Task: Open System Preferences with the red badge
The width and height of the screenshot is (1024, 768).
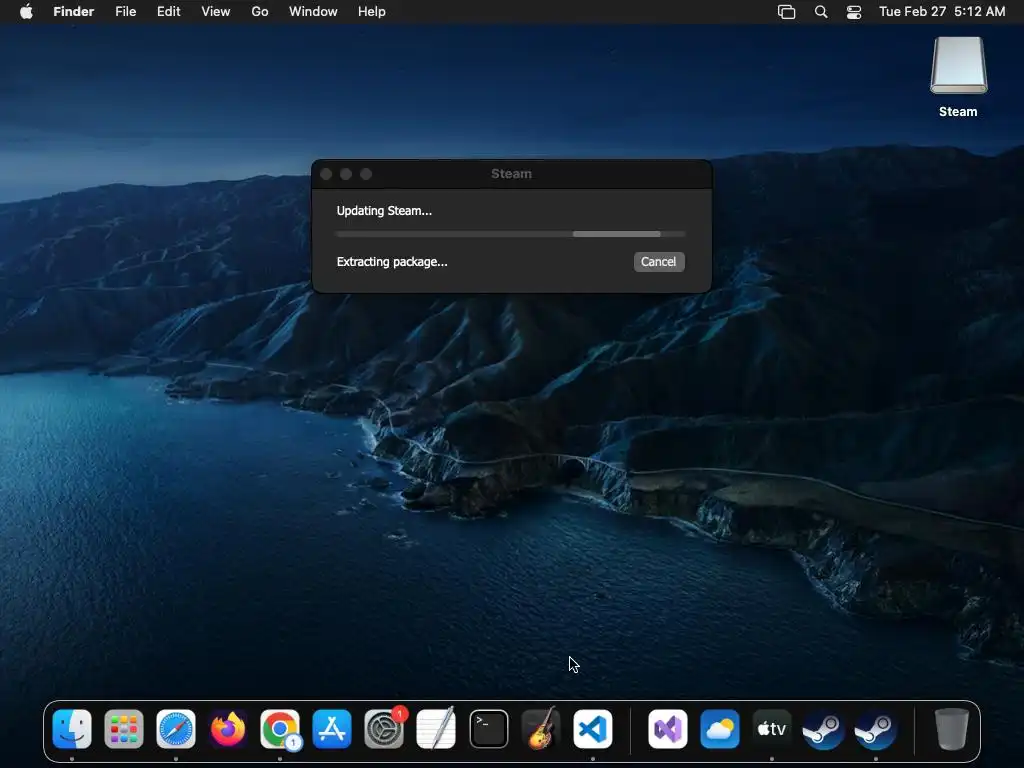Action: tap(384, 729)
